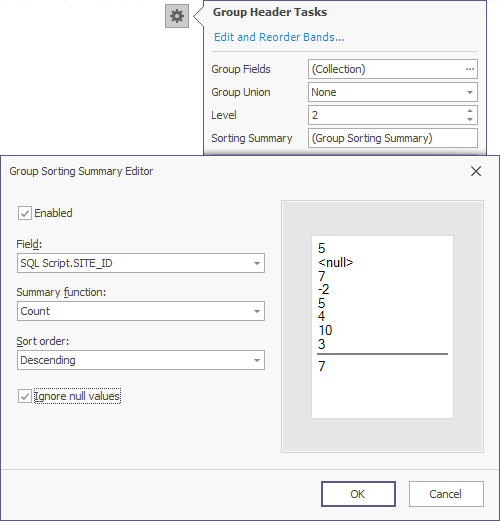
Task: Uncheck Ignore null values
Action: (x=25, y=396)
